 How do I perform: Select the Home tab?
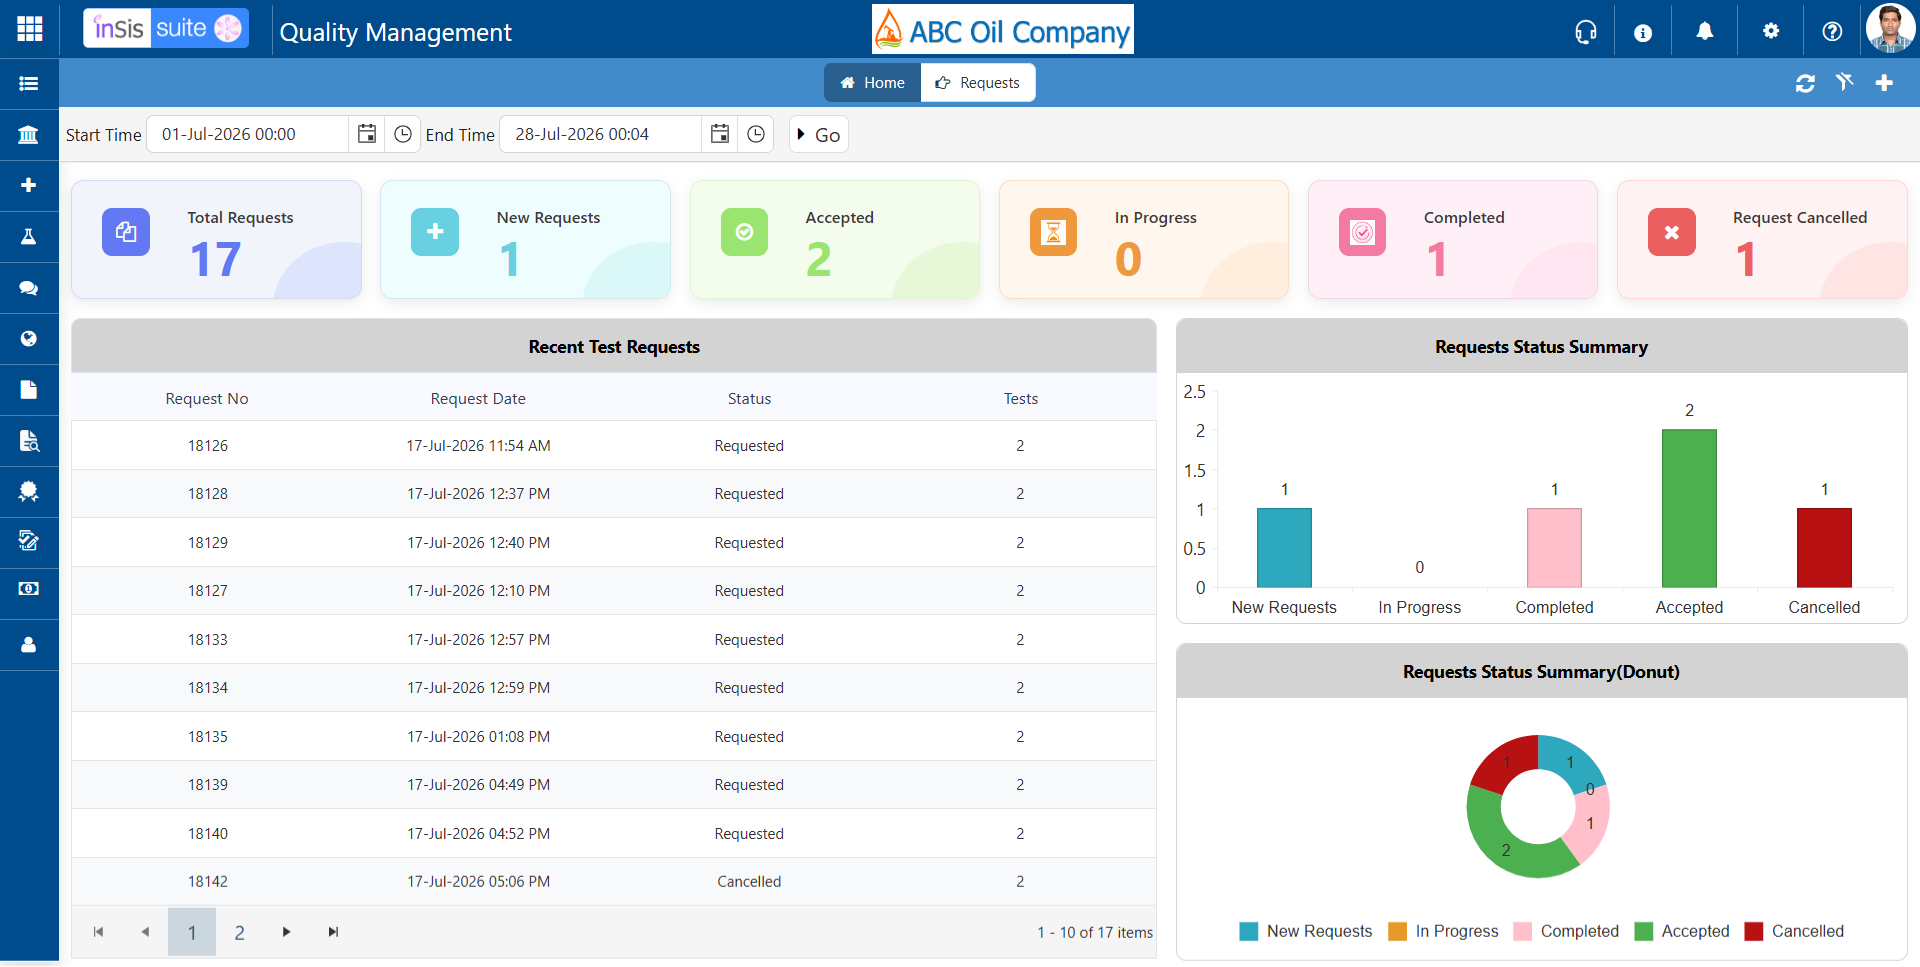tap(873, 83)
